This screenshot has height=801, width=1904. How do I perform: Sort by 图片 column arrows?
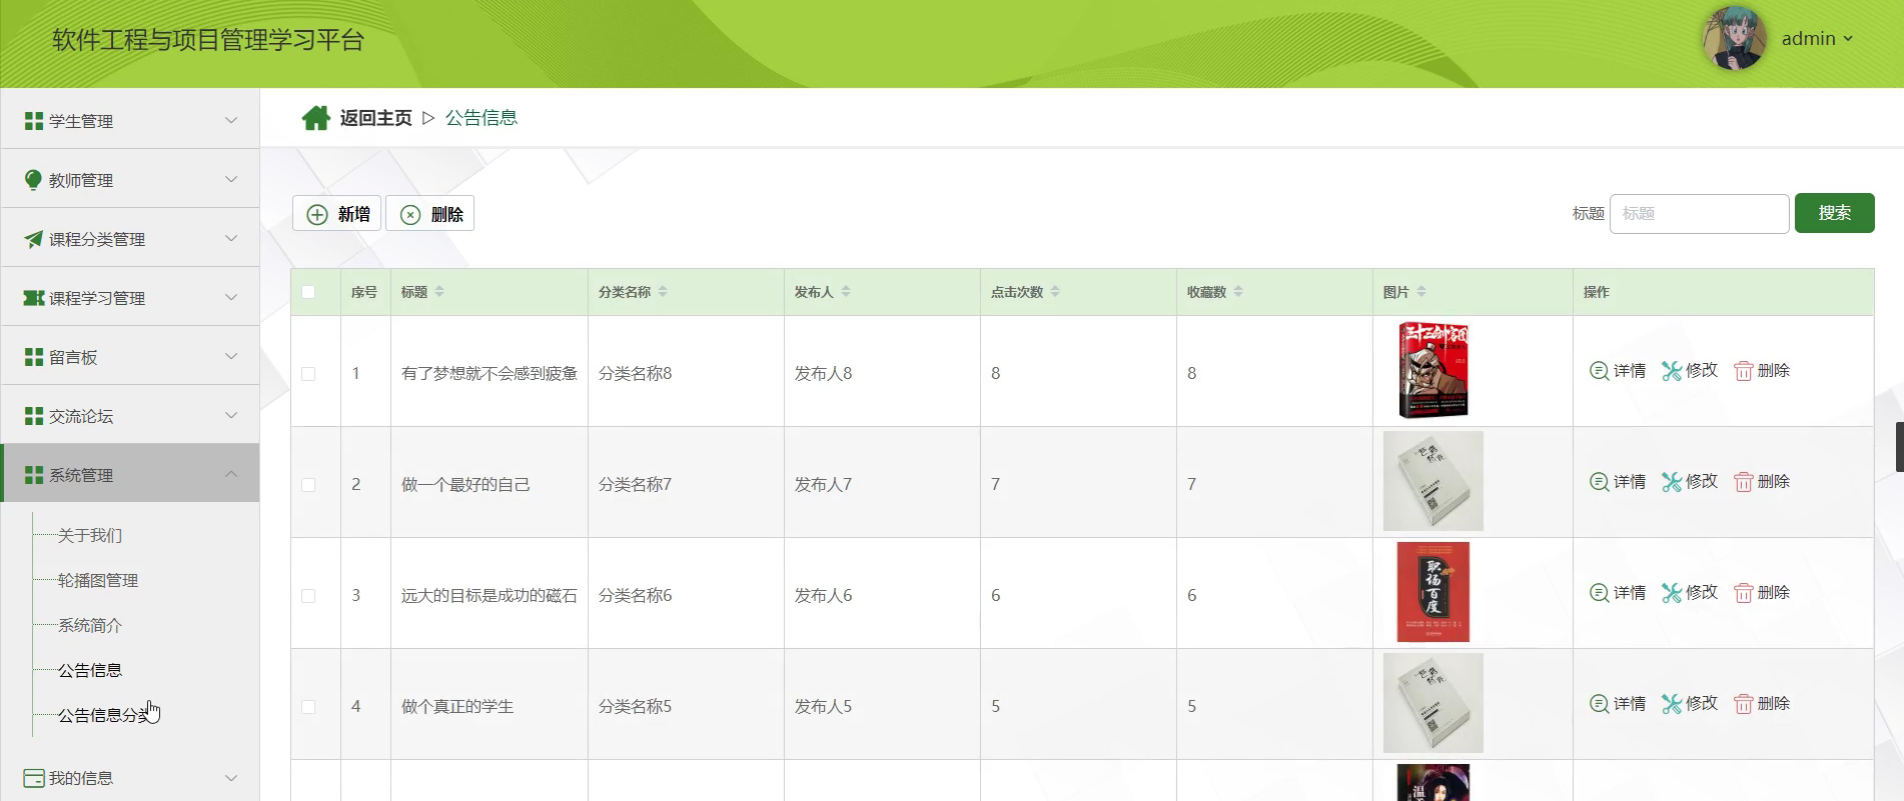click(x=1421, y=292)
